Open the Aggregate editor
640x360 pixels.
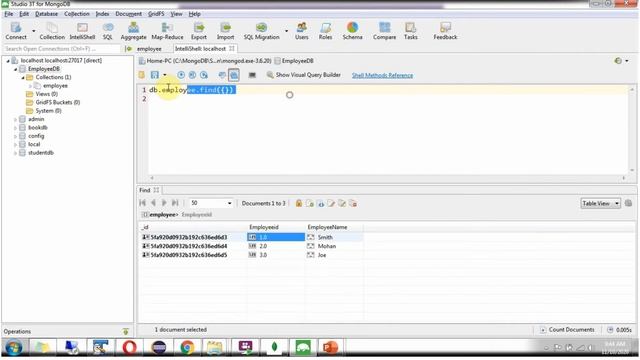click(133, 31)
